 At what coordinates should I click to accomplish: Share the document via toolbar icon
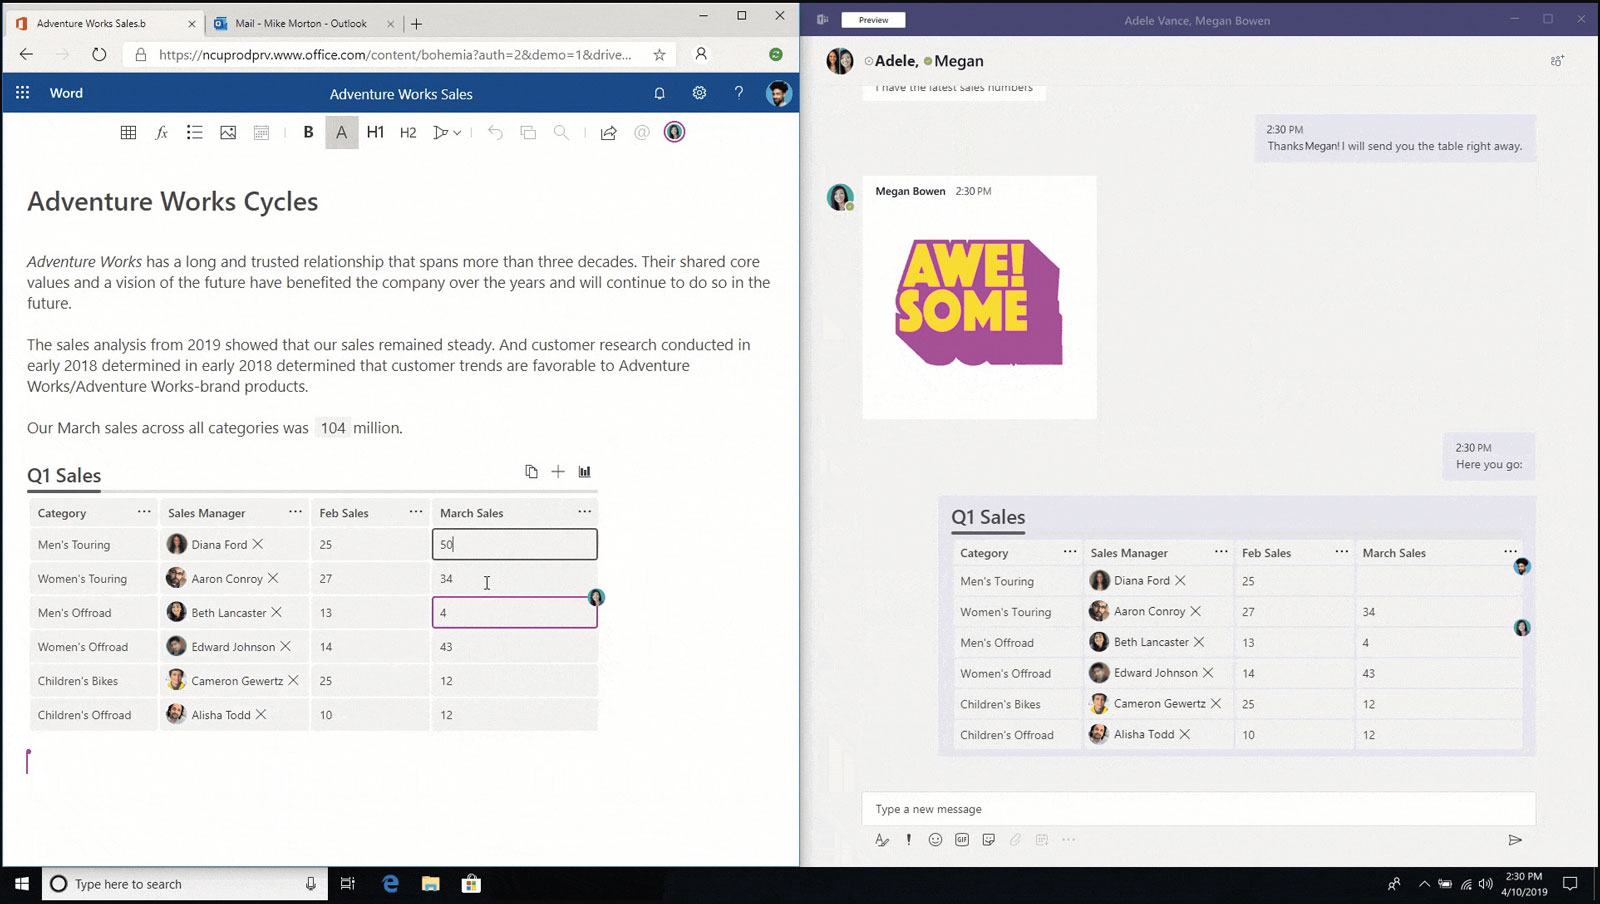pos(608,132)
